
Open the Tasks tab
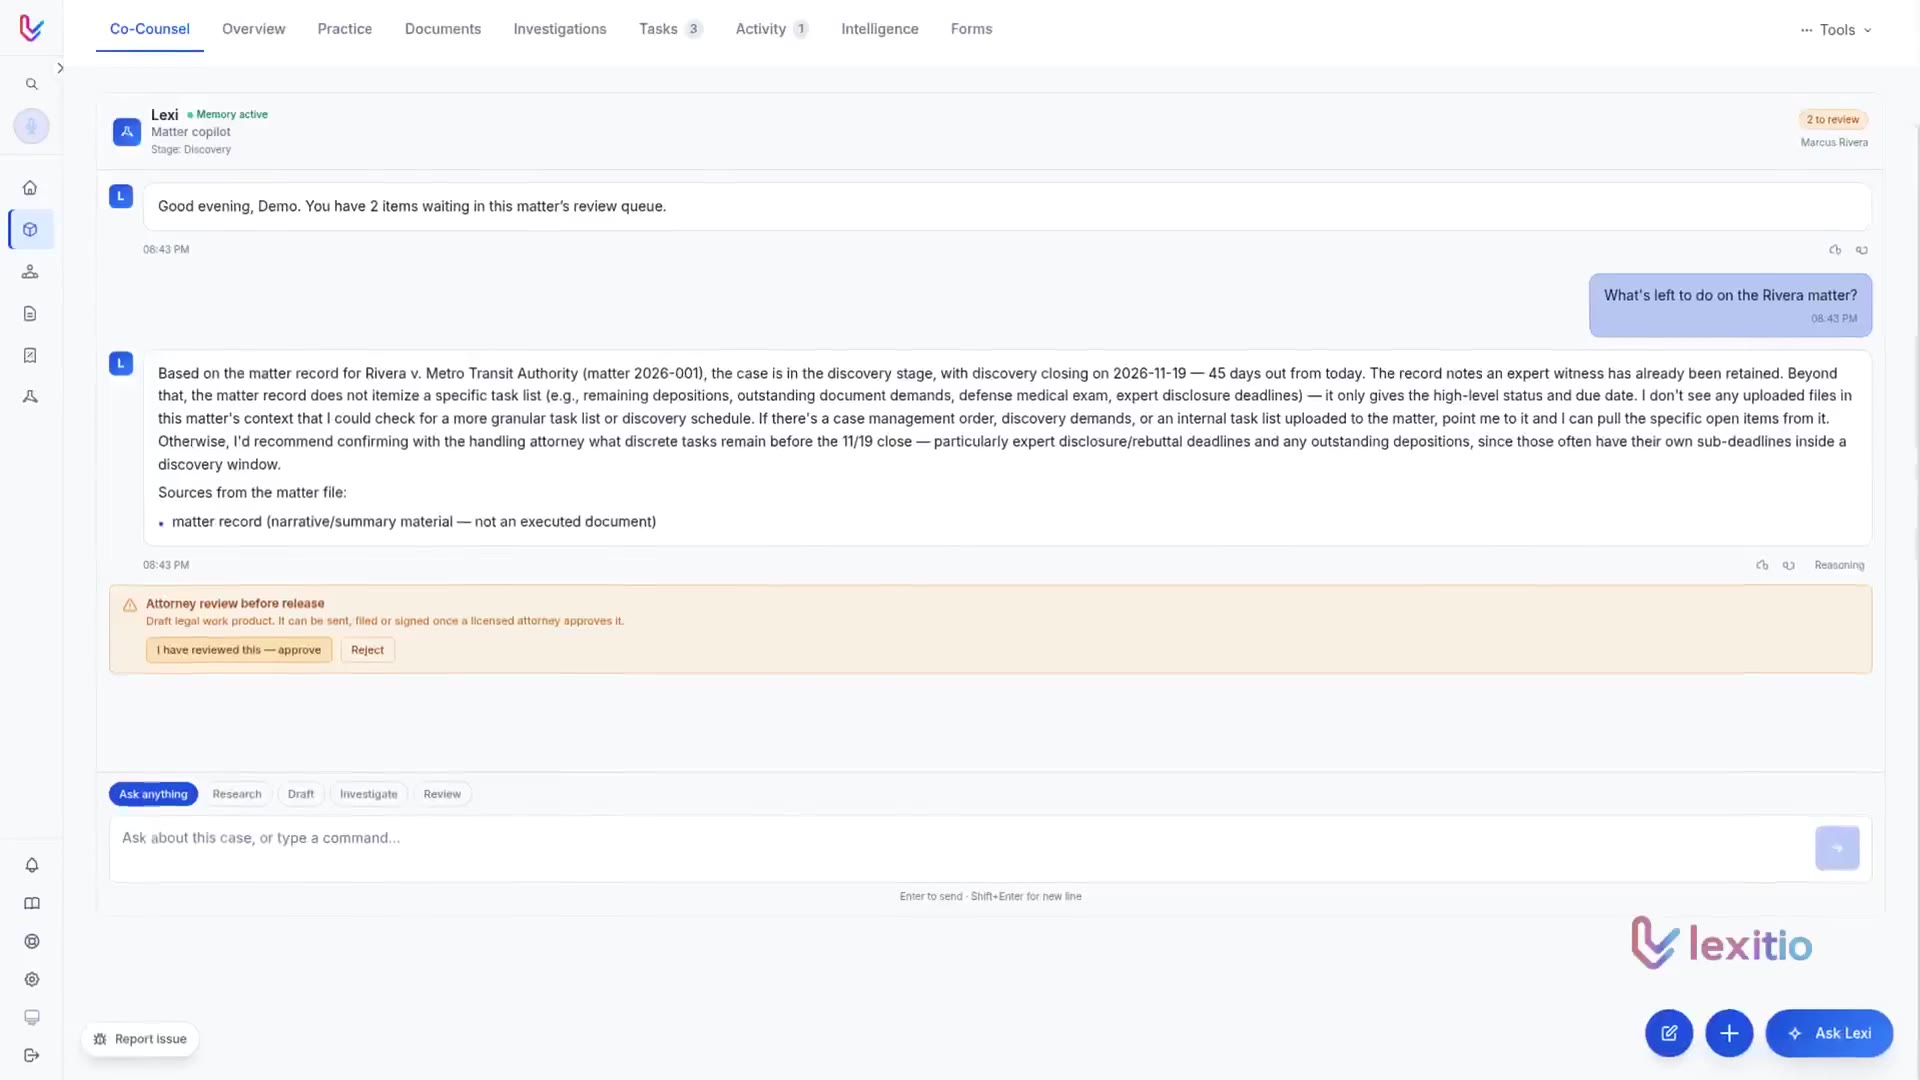coord(670,29)
